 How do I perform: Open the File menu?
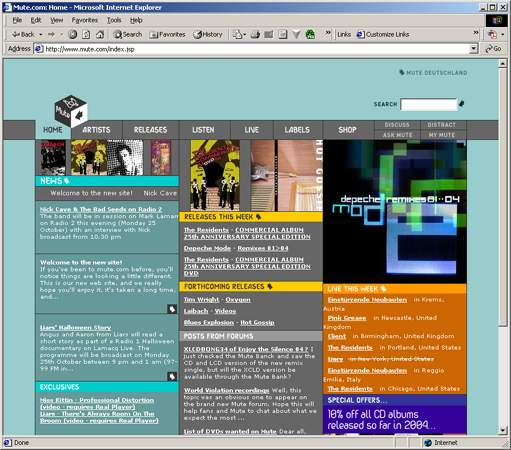click(17, 20)
